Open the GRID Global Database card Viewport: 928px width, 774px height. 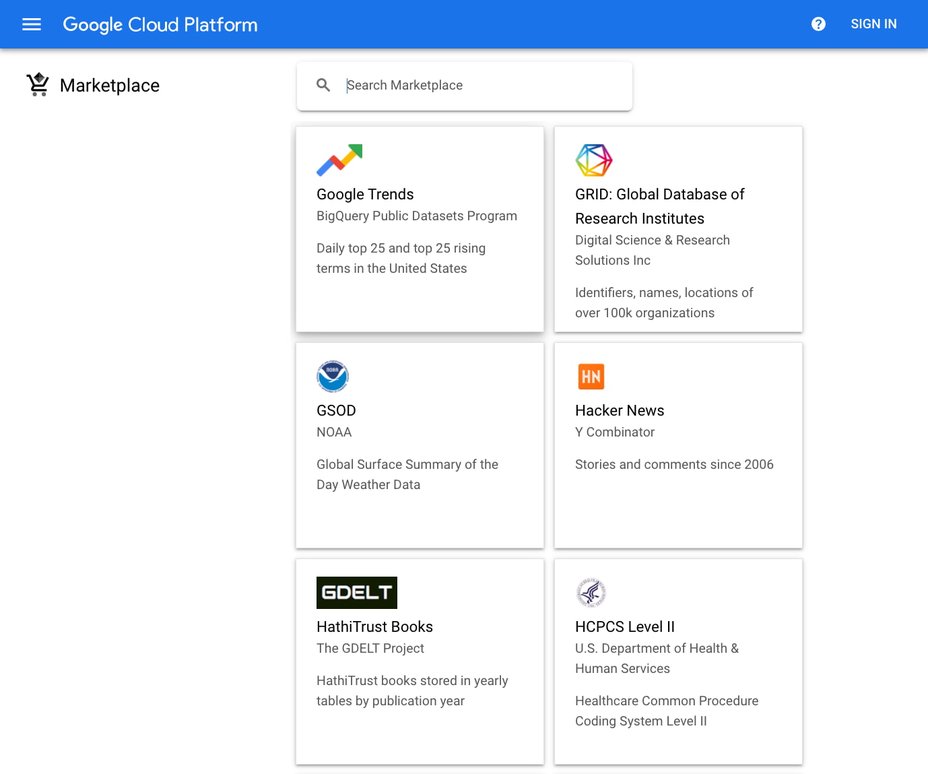click(678, 229)
